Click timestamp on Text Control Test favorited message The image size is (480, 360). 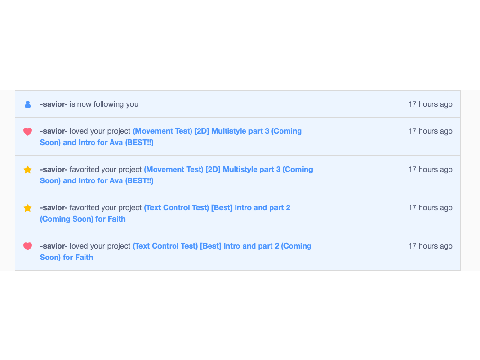430,208
